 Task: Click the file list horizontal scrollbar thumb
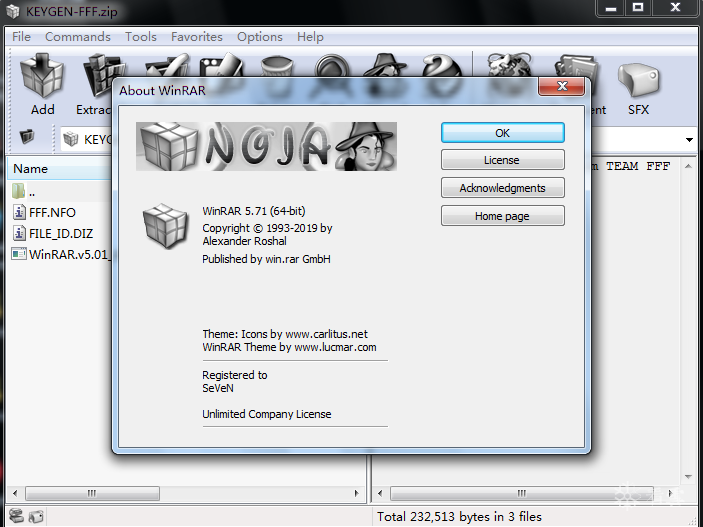point(92,493)
